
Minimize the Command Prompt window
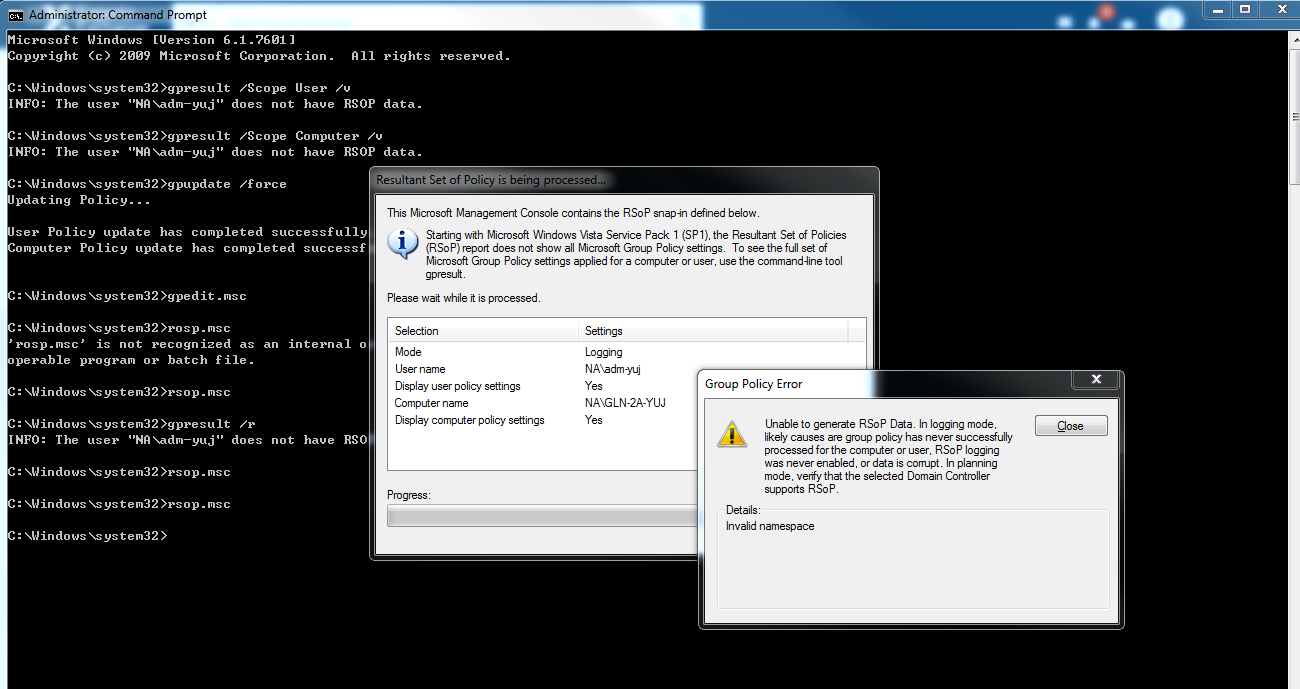(1215, 10)
